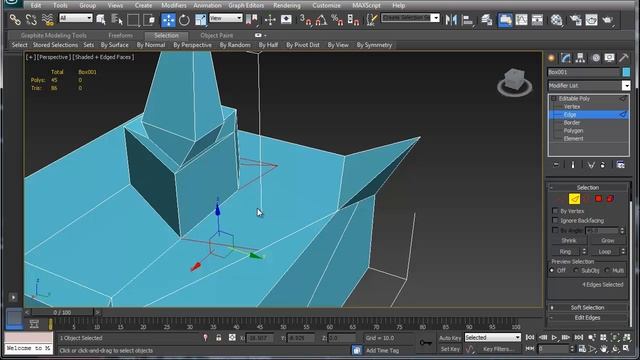Click the Edit Named Selection Sets icon
Viewport: 640px width, 360px height.
371,20
